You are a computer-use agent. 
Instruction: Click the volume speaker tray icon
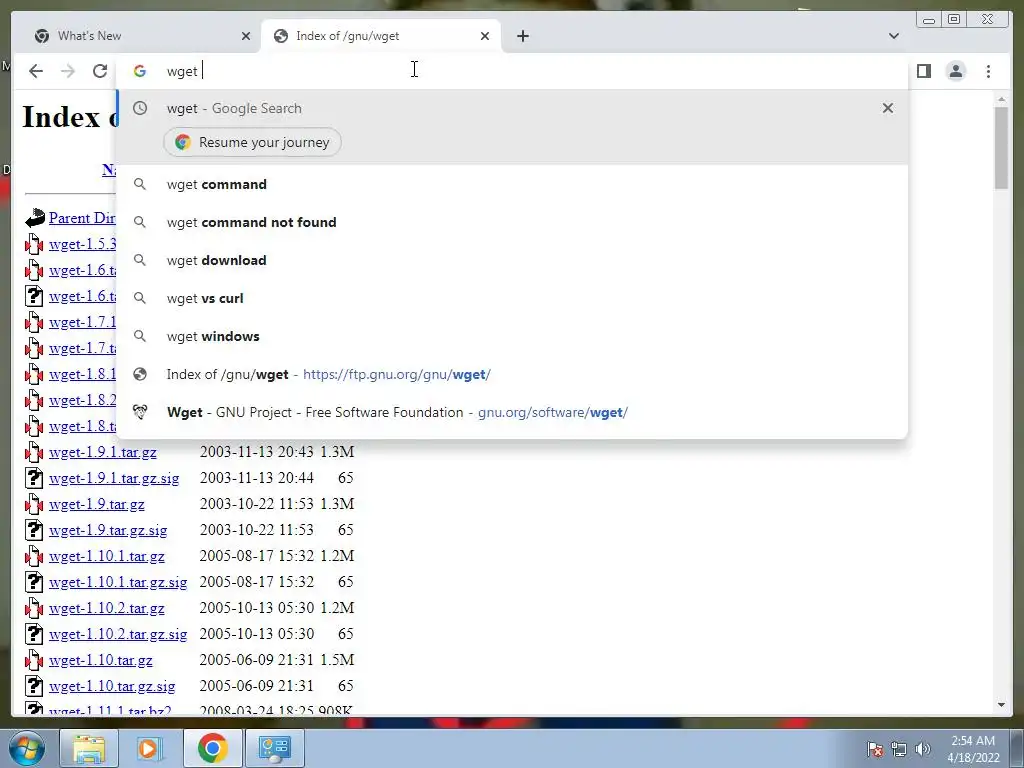923,749
